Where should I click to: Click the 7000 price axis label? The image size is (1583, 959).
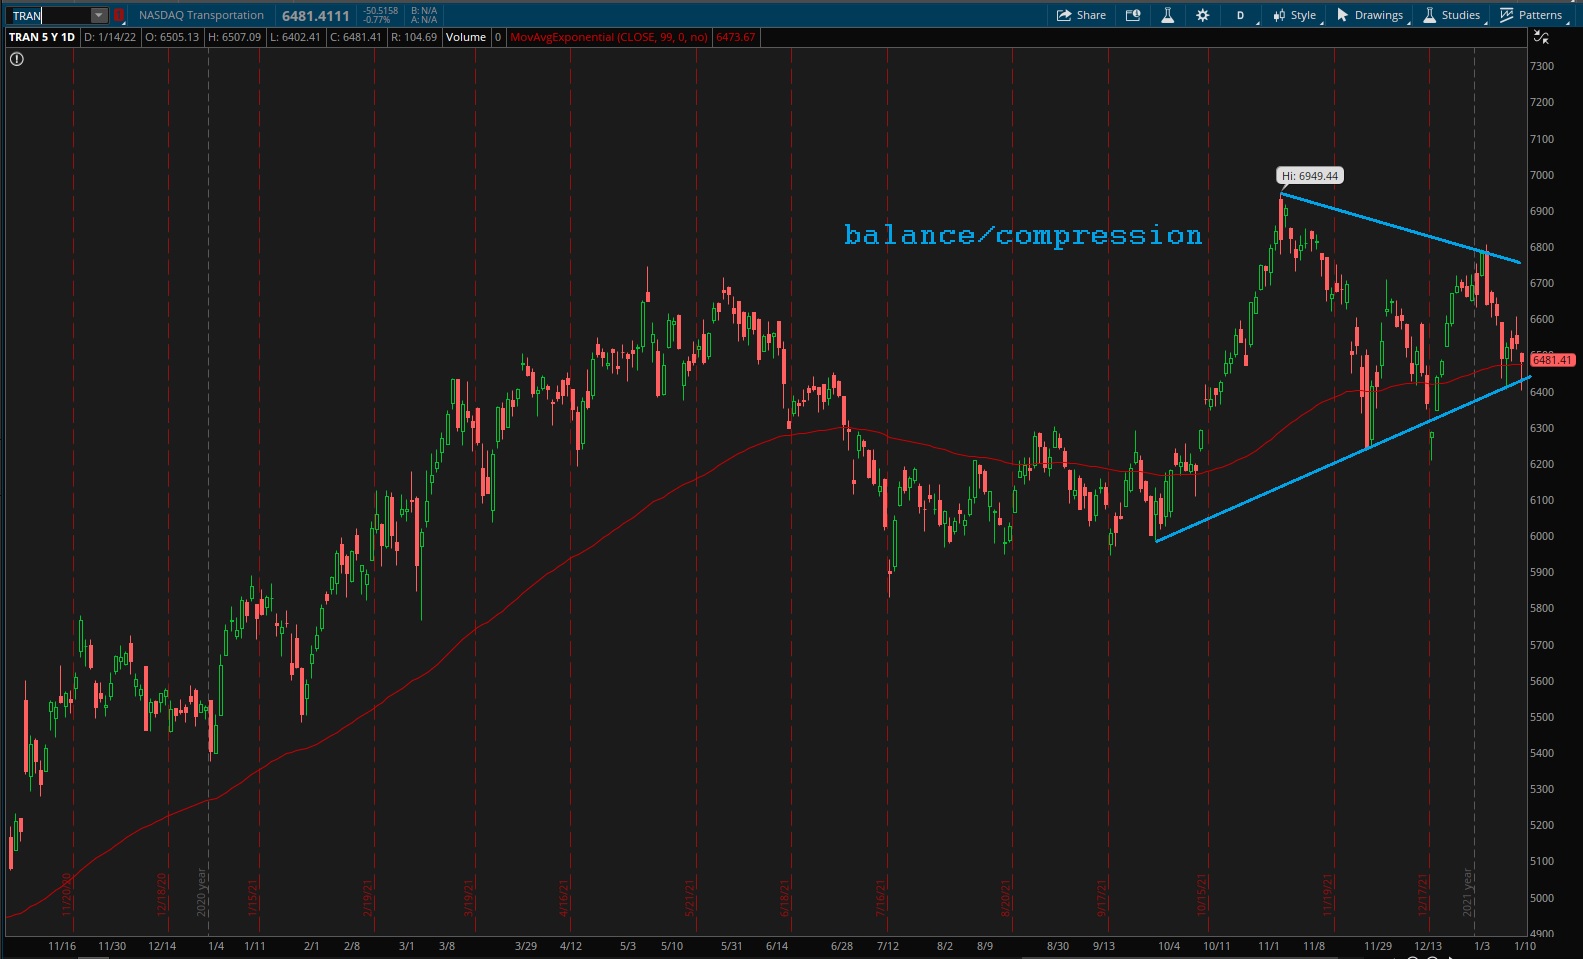point(1542,175)
